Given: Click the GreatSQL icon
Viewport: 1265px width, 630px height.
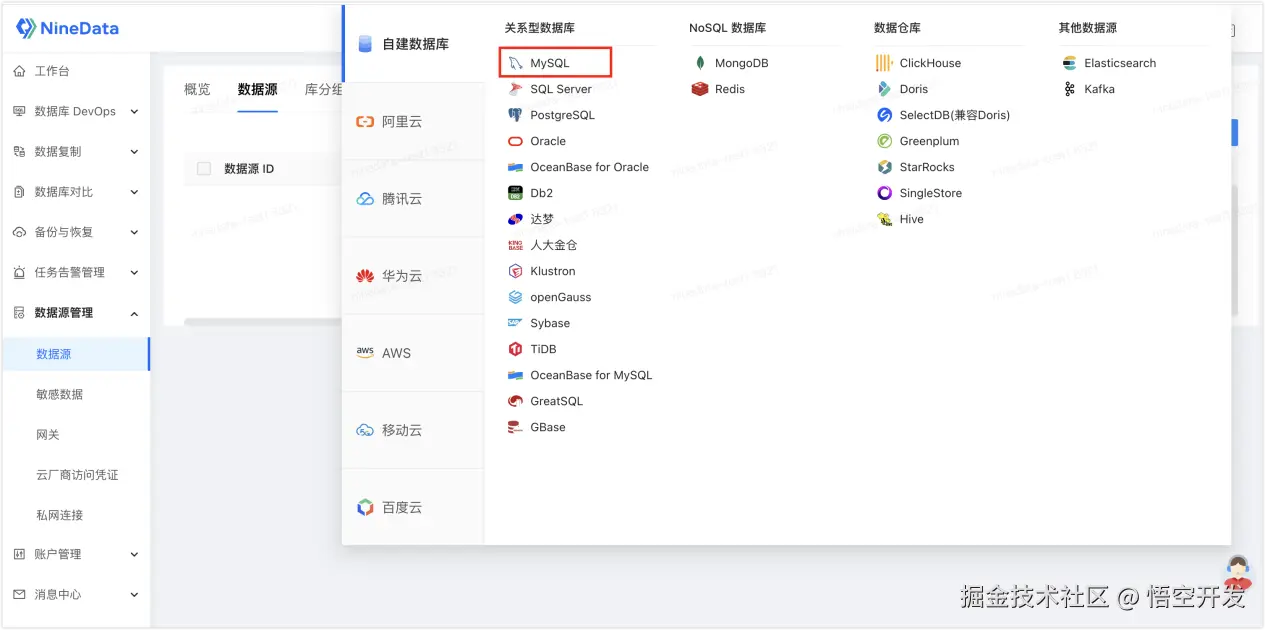Looking at the screenshot, I should coord(515,401).
